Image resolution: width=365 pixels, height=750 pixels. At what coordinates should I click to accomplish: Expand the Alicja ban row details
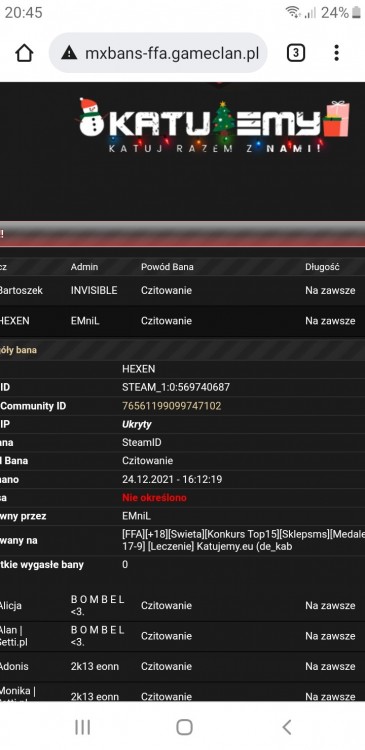pyautogui.click(x=182, y=606)
